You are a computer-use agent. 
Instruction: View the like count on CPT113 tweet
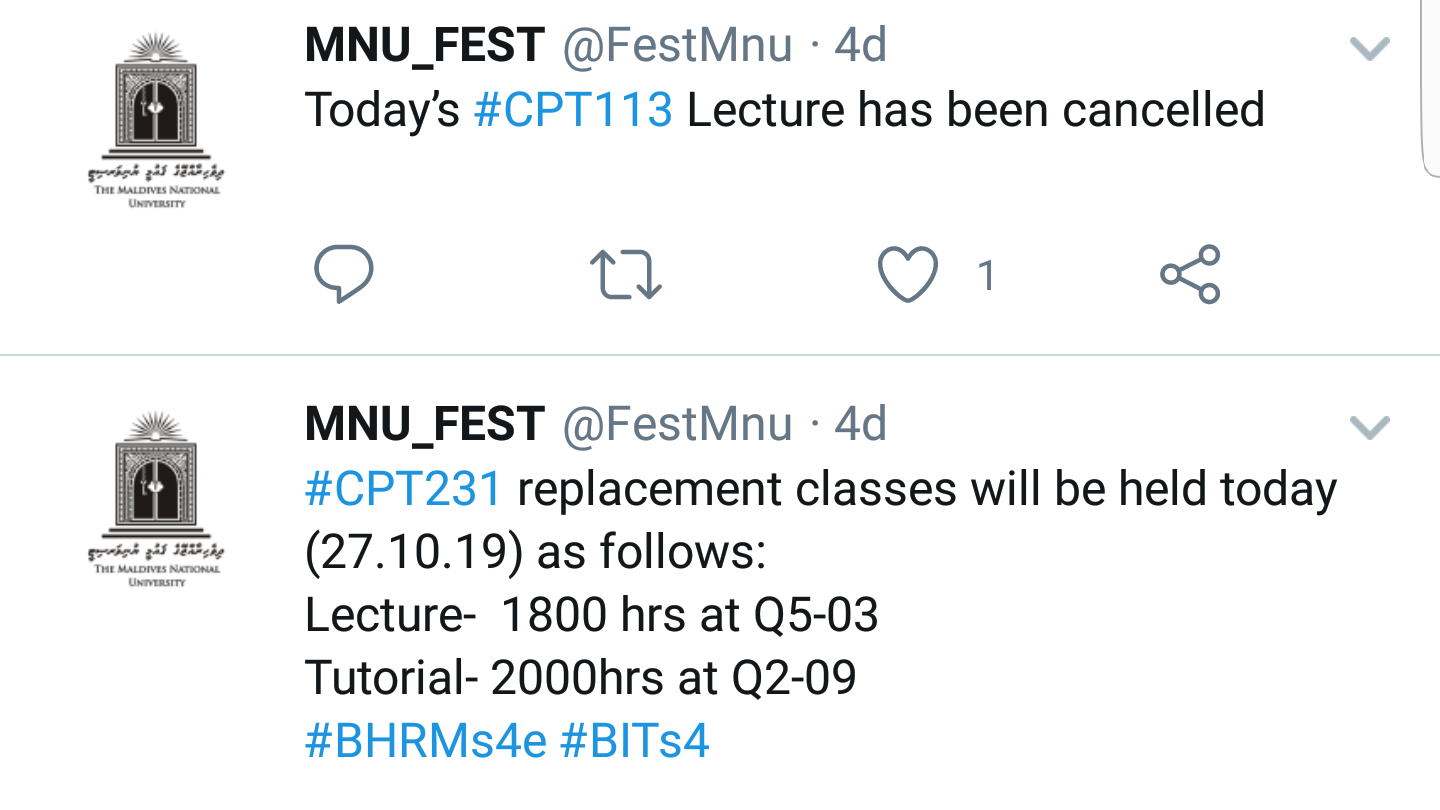coord(986,275)
